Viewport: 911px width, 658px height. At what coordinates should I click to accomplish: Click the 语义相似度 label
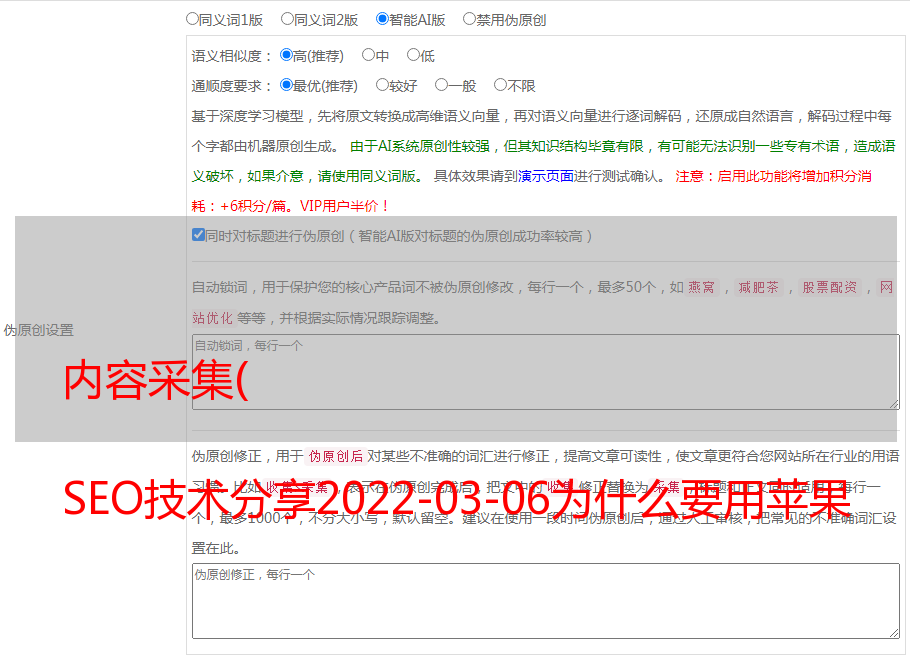(x=232, y=56)
